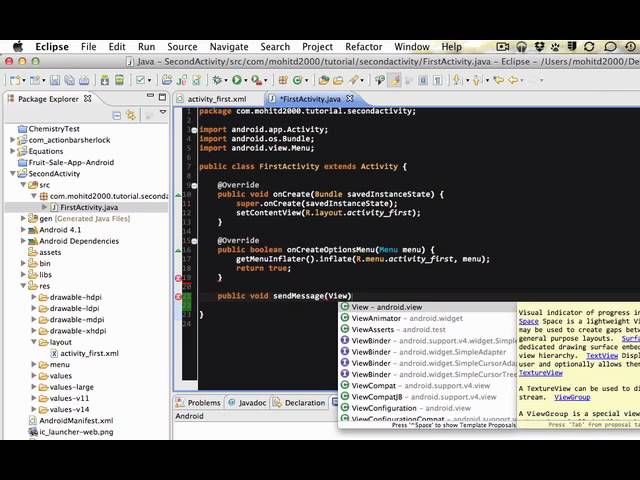Image resolution: width=640 pixels, height=480 pixels.
Task: Select 'ViewAnimator' completion proposal
Action: 427,318
